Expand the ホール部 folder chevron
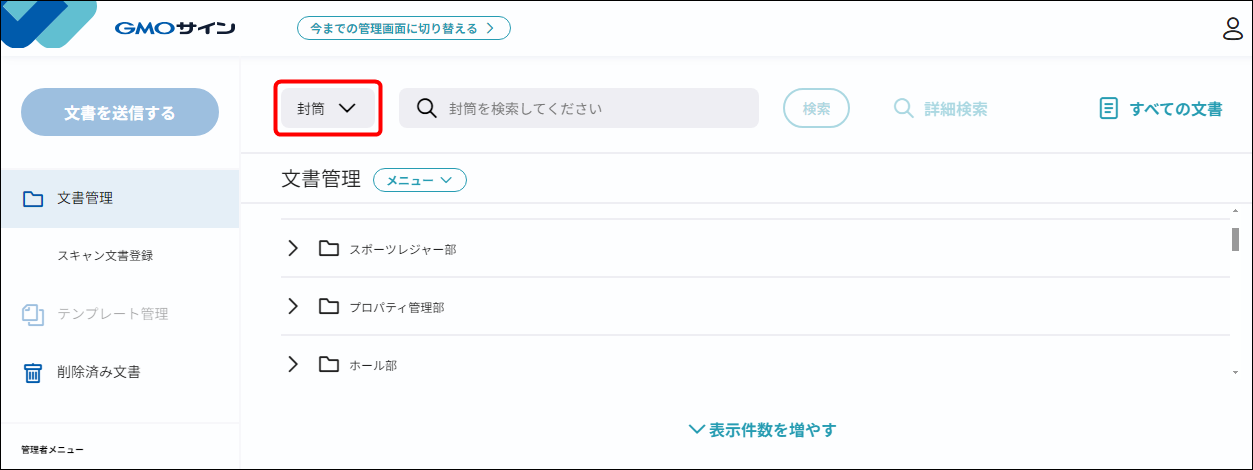 [293, 365]
